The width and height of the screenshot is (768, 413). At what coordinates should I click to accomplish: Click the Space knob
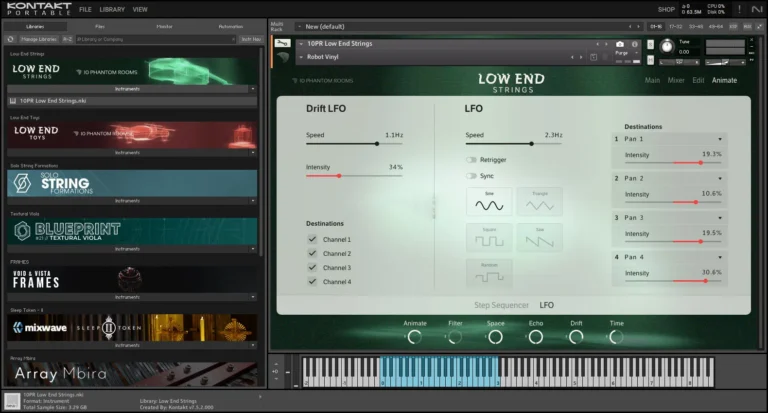(496, 337)
